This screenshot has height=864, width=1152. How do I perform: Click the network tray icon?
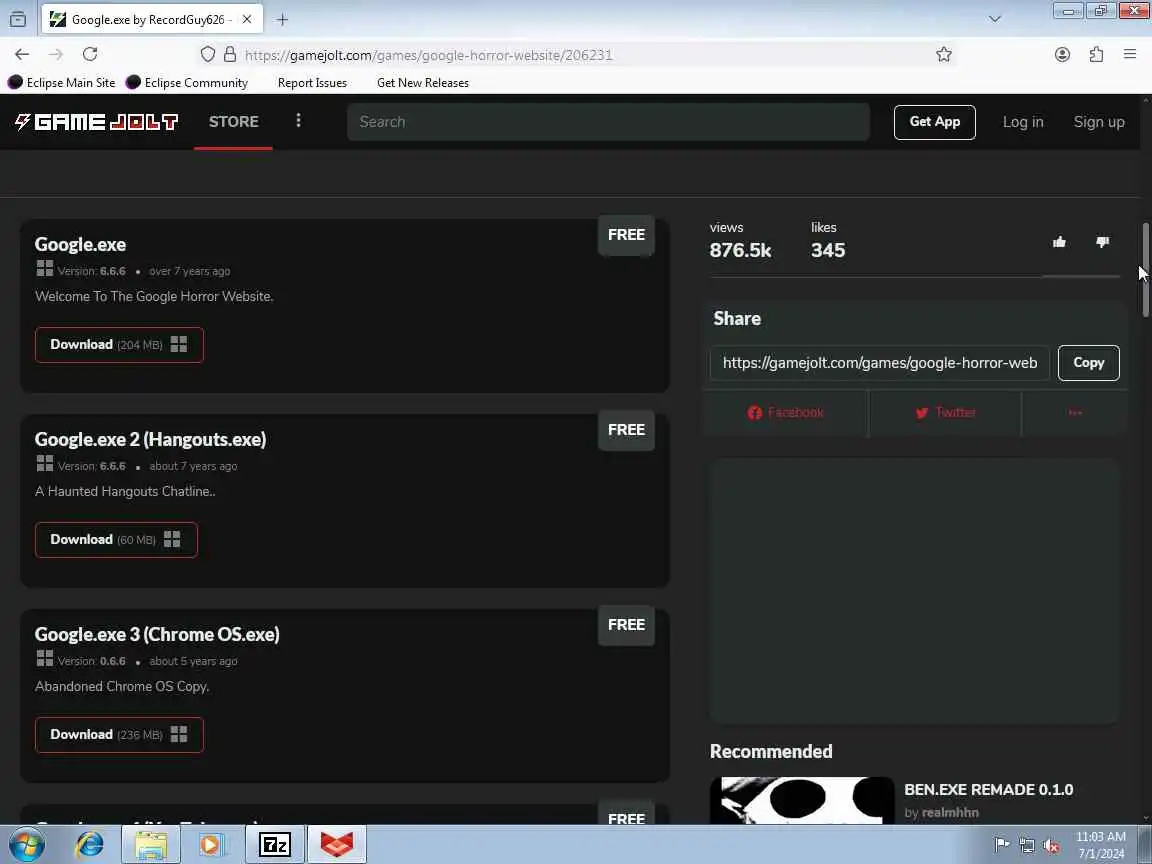pos(1026,845)
